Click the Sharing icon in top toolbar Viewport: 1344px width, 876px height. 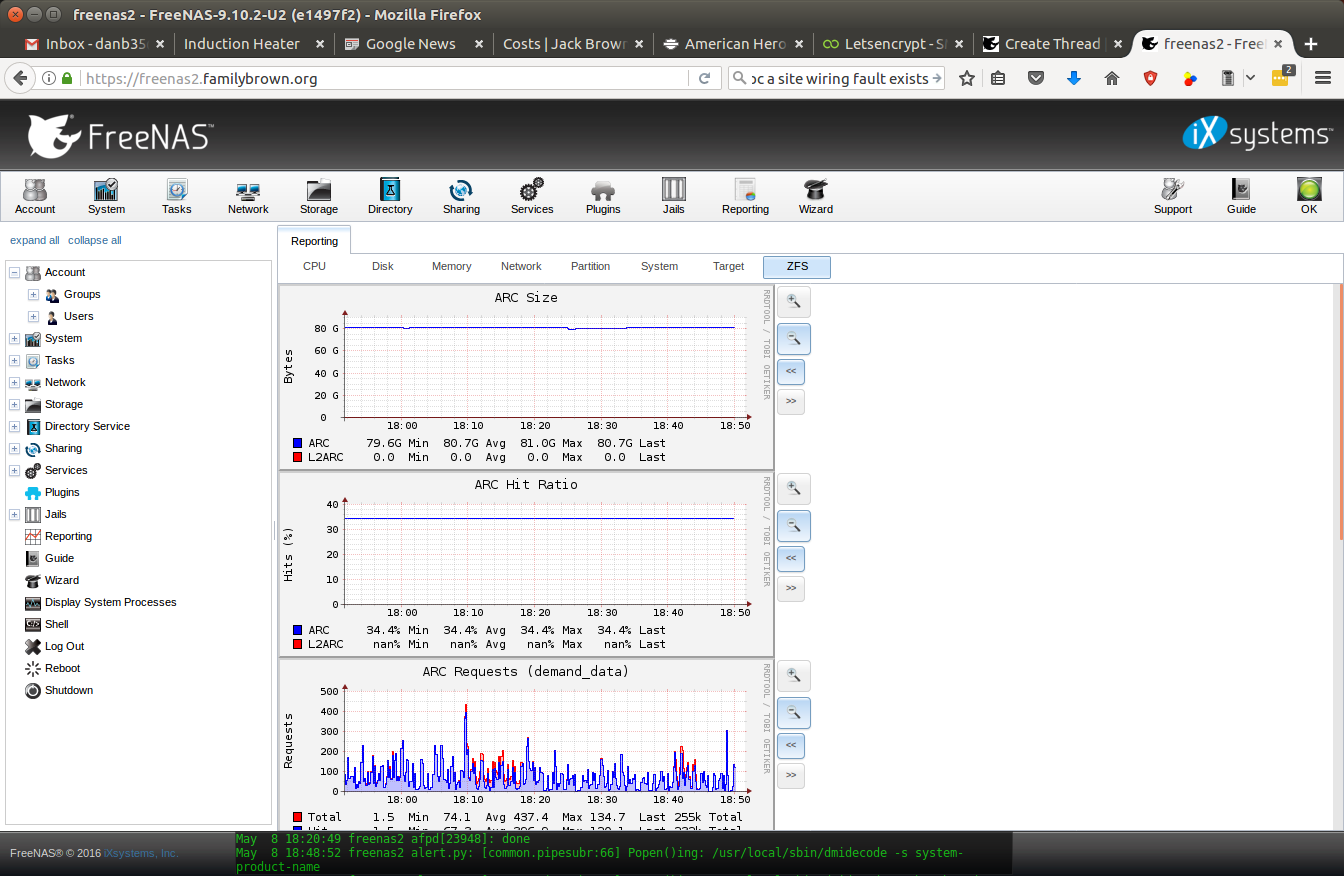click(461, 196)
